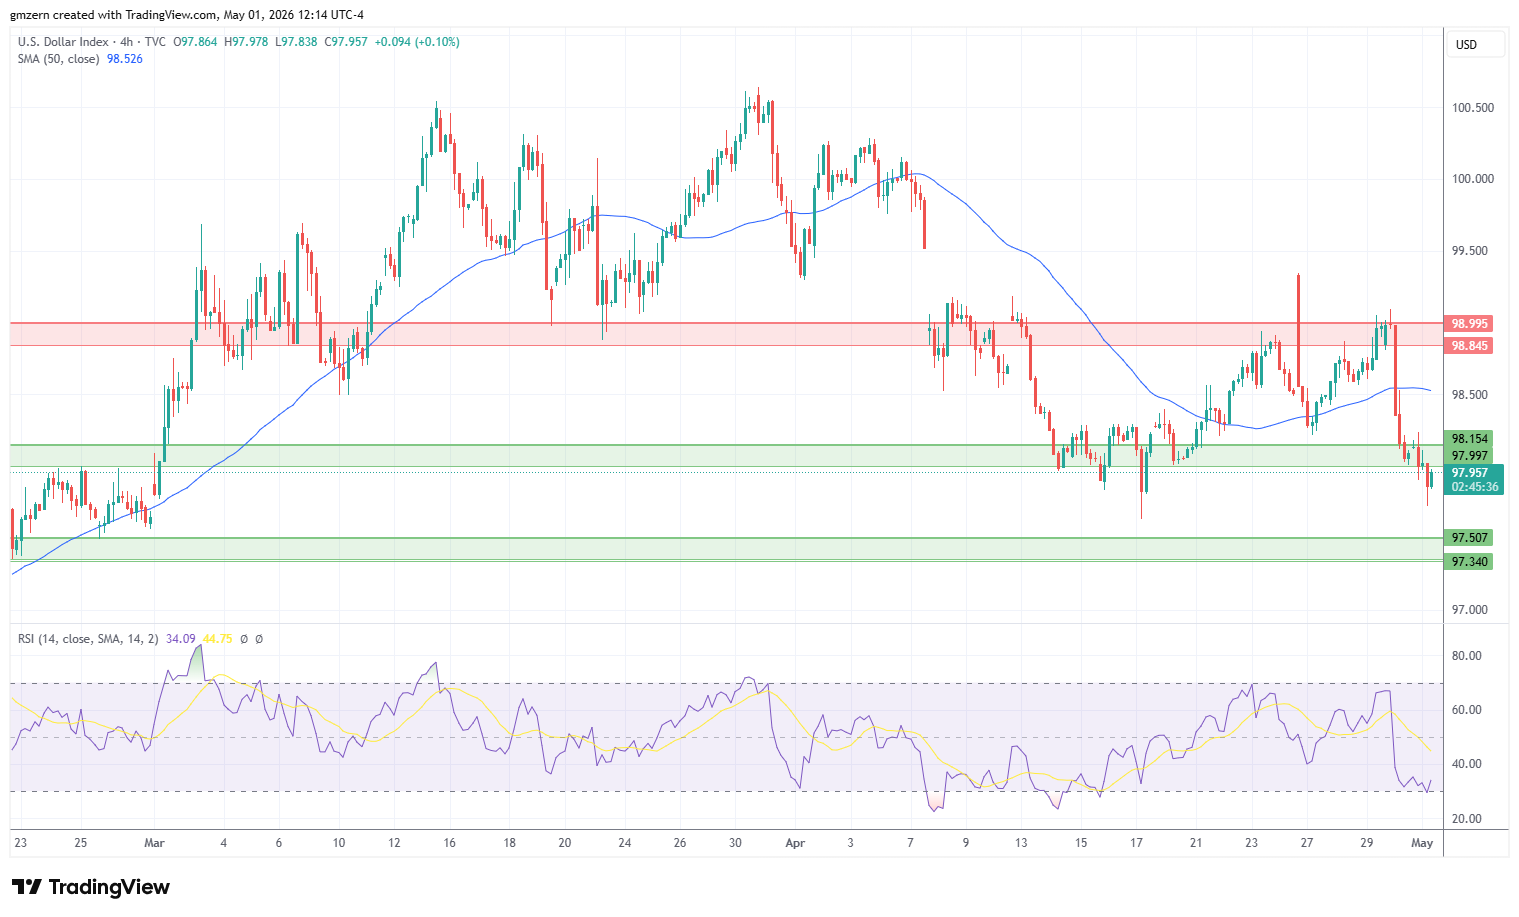Click the 100.500 price axis tick

(x=1473, y=108)
